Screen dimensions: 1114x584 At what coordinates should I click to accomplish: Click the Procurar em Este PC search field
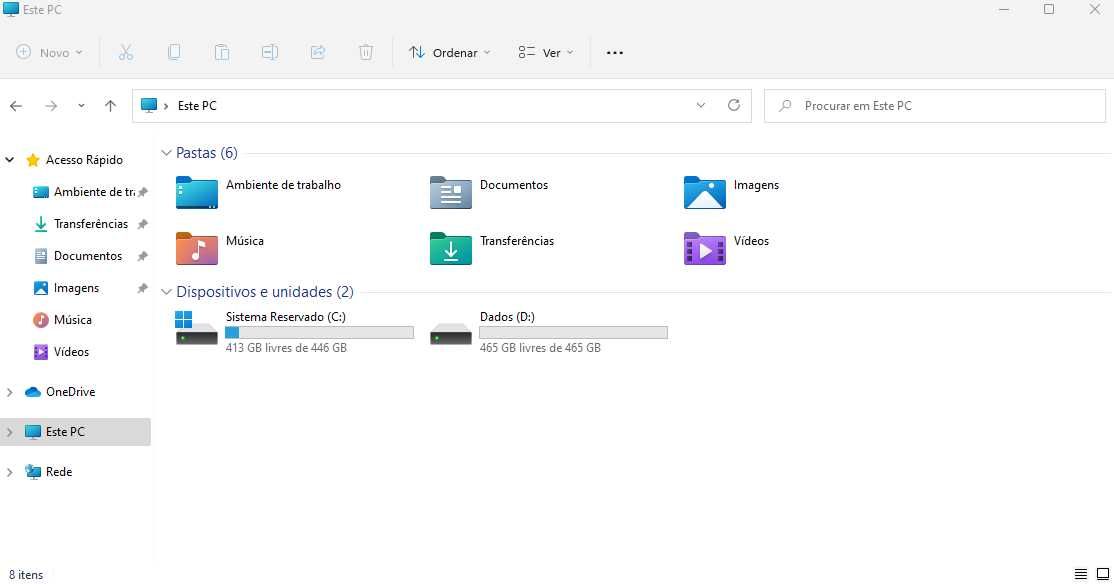(935, 106)
